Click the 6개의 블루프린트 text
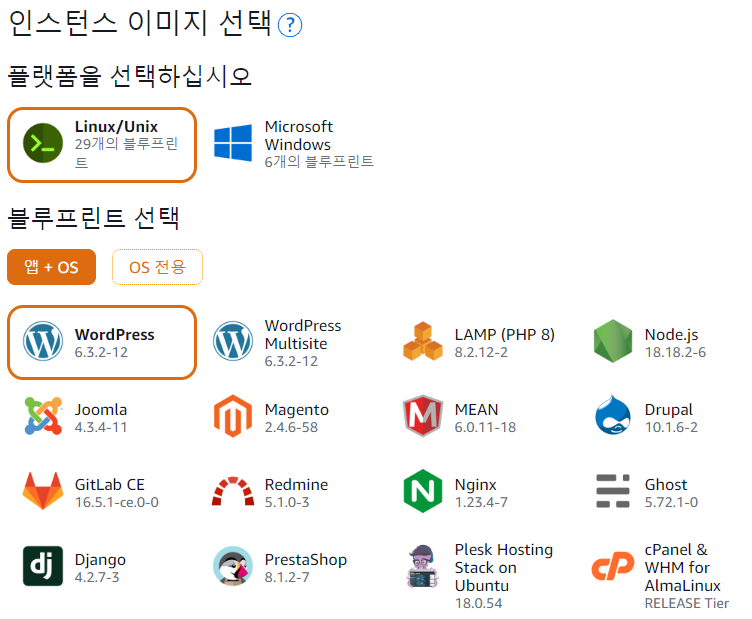Viewport: 752px width, 619px height. 319,162
